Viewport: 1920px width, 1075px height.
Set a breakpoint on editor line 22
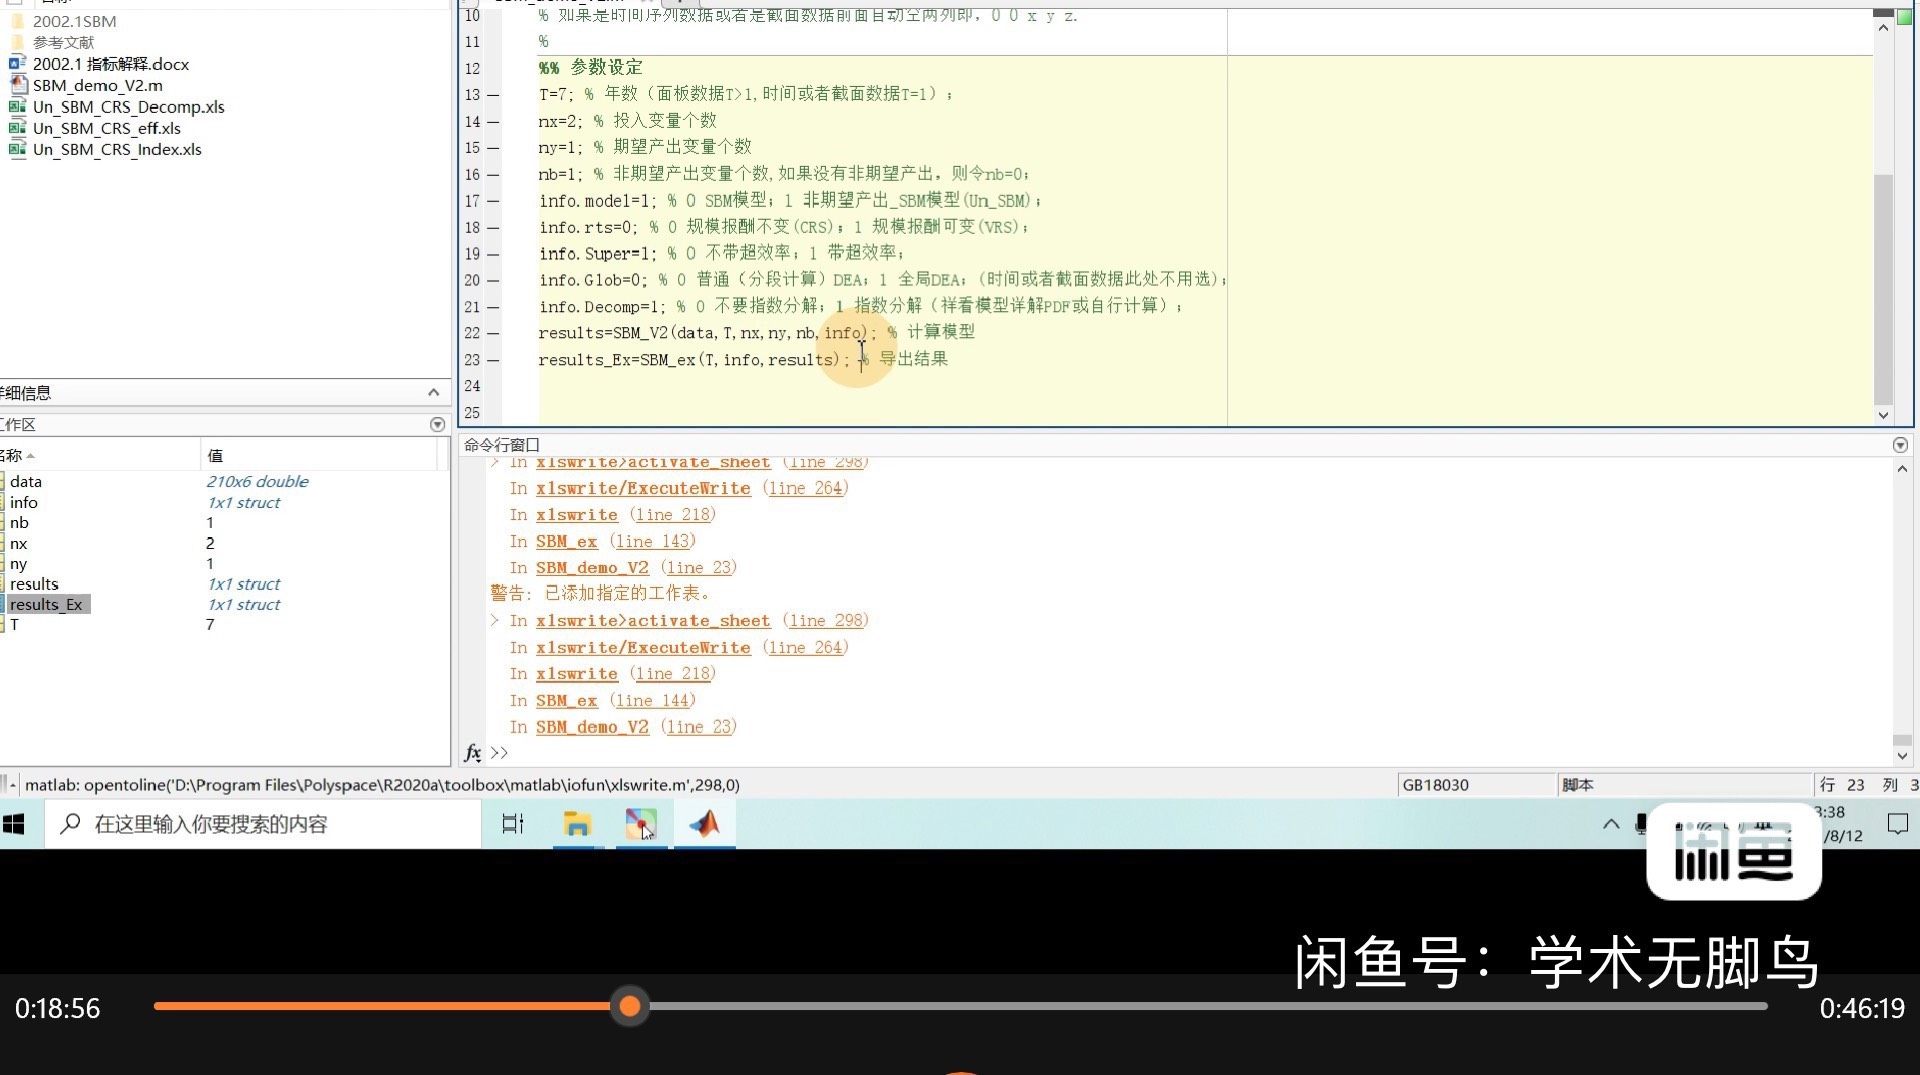point(493,333)
